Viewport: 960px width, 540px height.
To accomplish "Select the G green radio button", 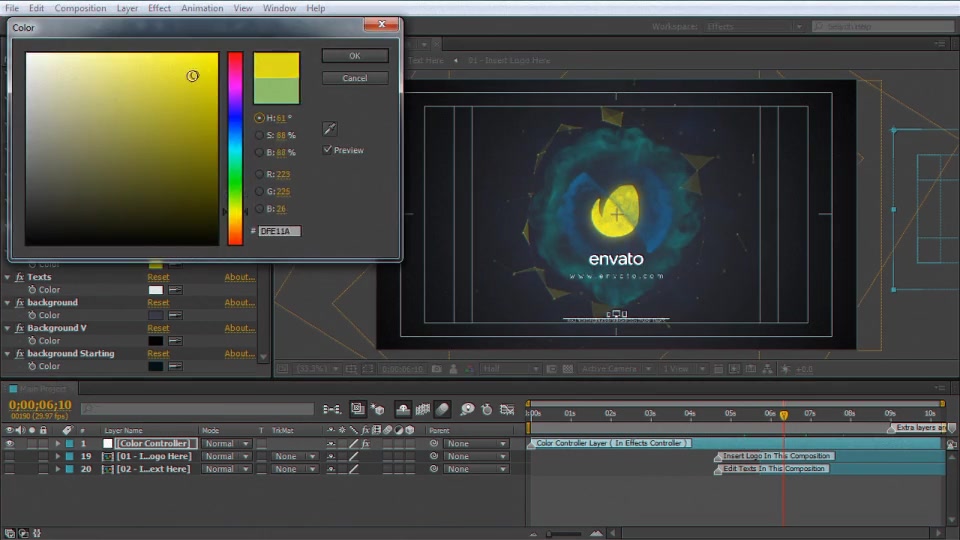I will coord(259,192).
